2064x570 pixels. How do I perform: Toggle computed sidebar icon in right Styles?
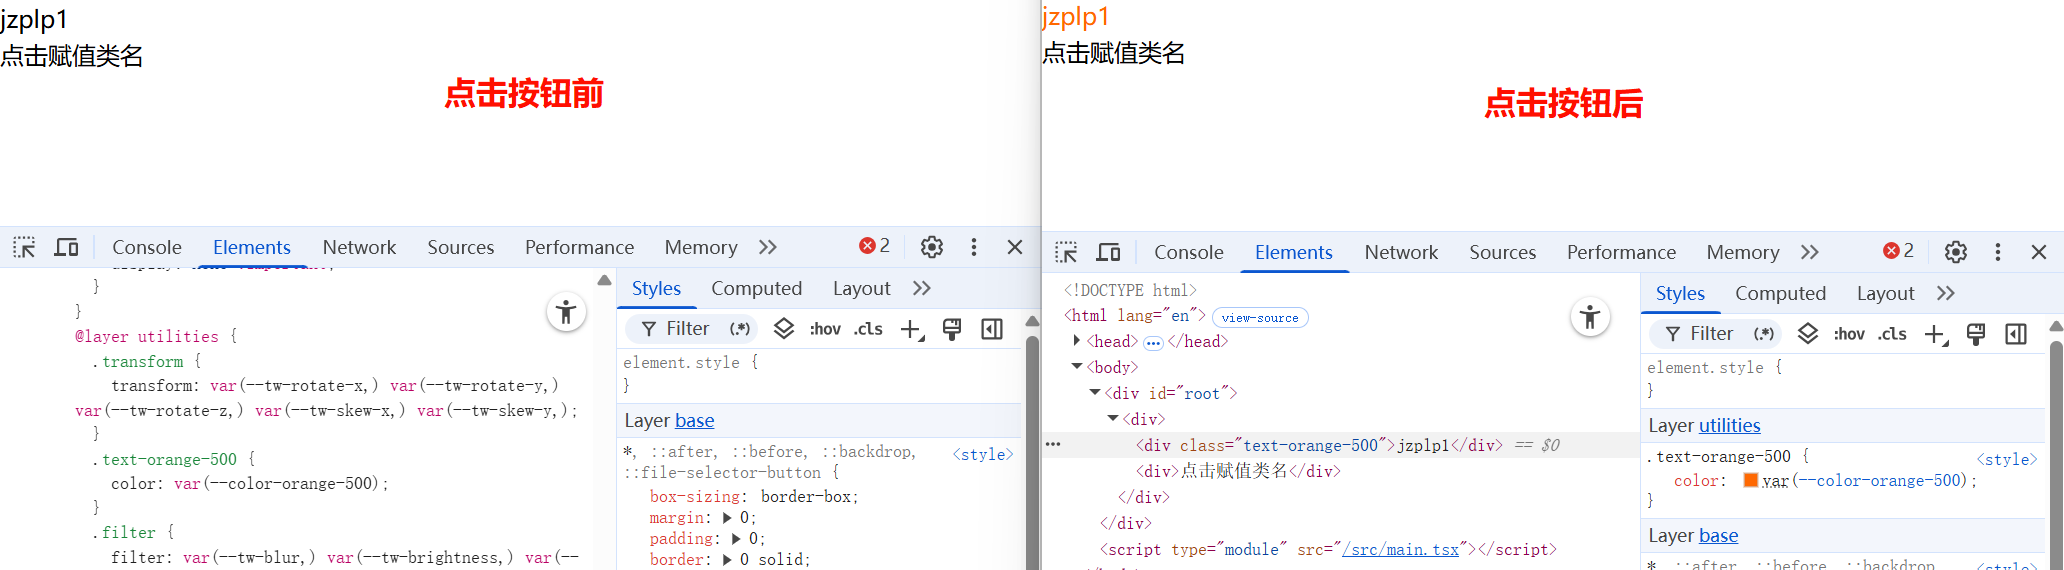[2016, 334]
